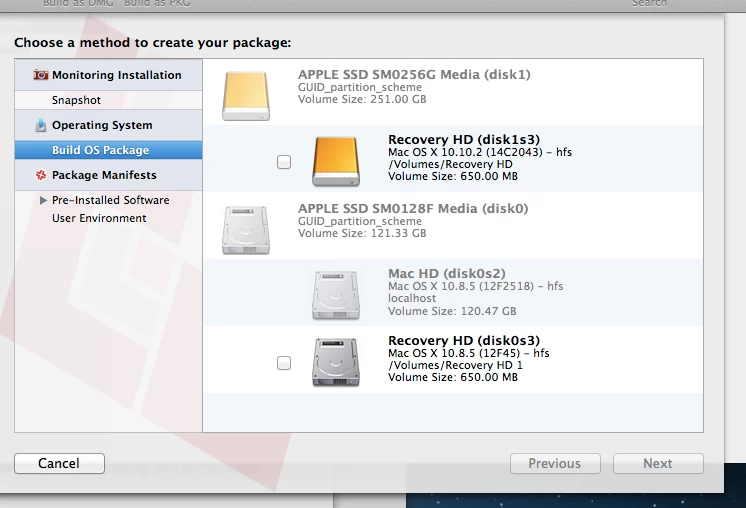Click the Previous button

(555, 463)
